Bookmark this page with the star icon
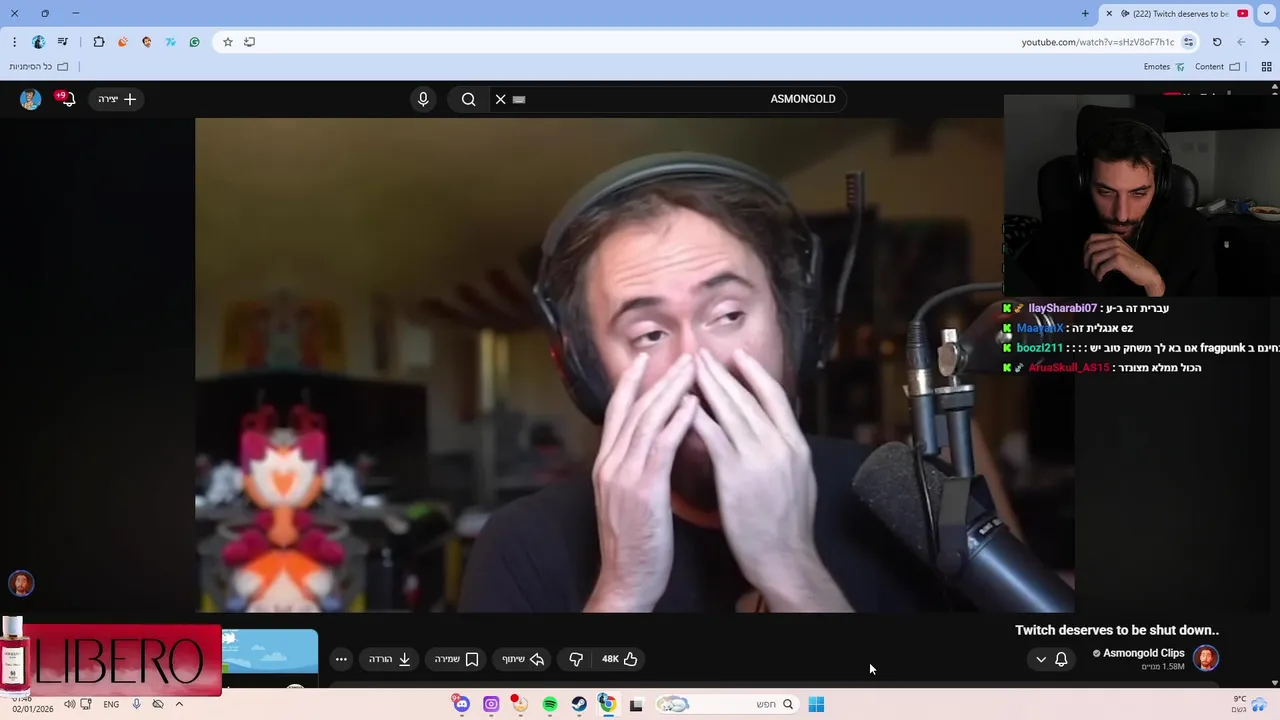 (228, 42)
